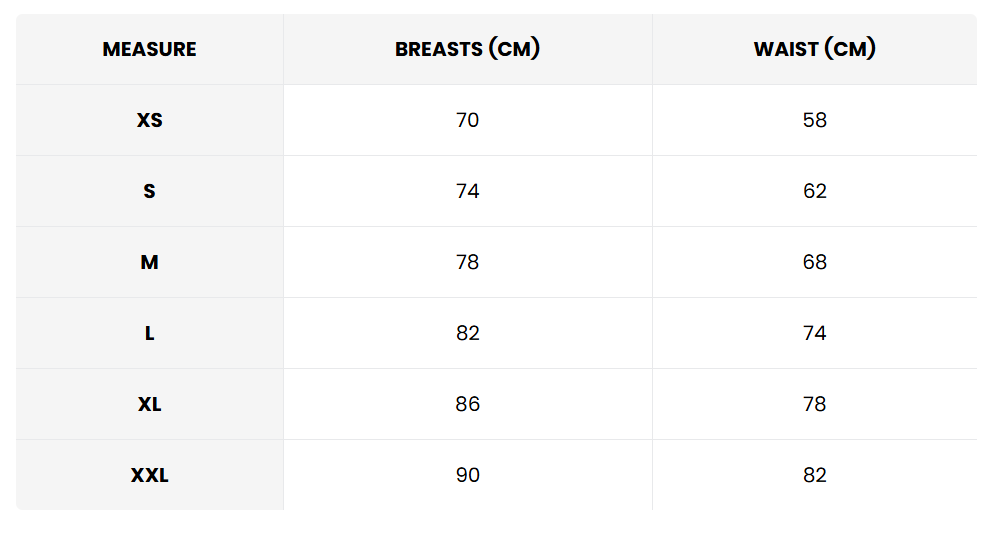Click the XL breasts value 86
Image resolution: width=989 pixels, height=535 pixels.
(467, 404)
